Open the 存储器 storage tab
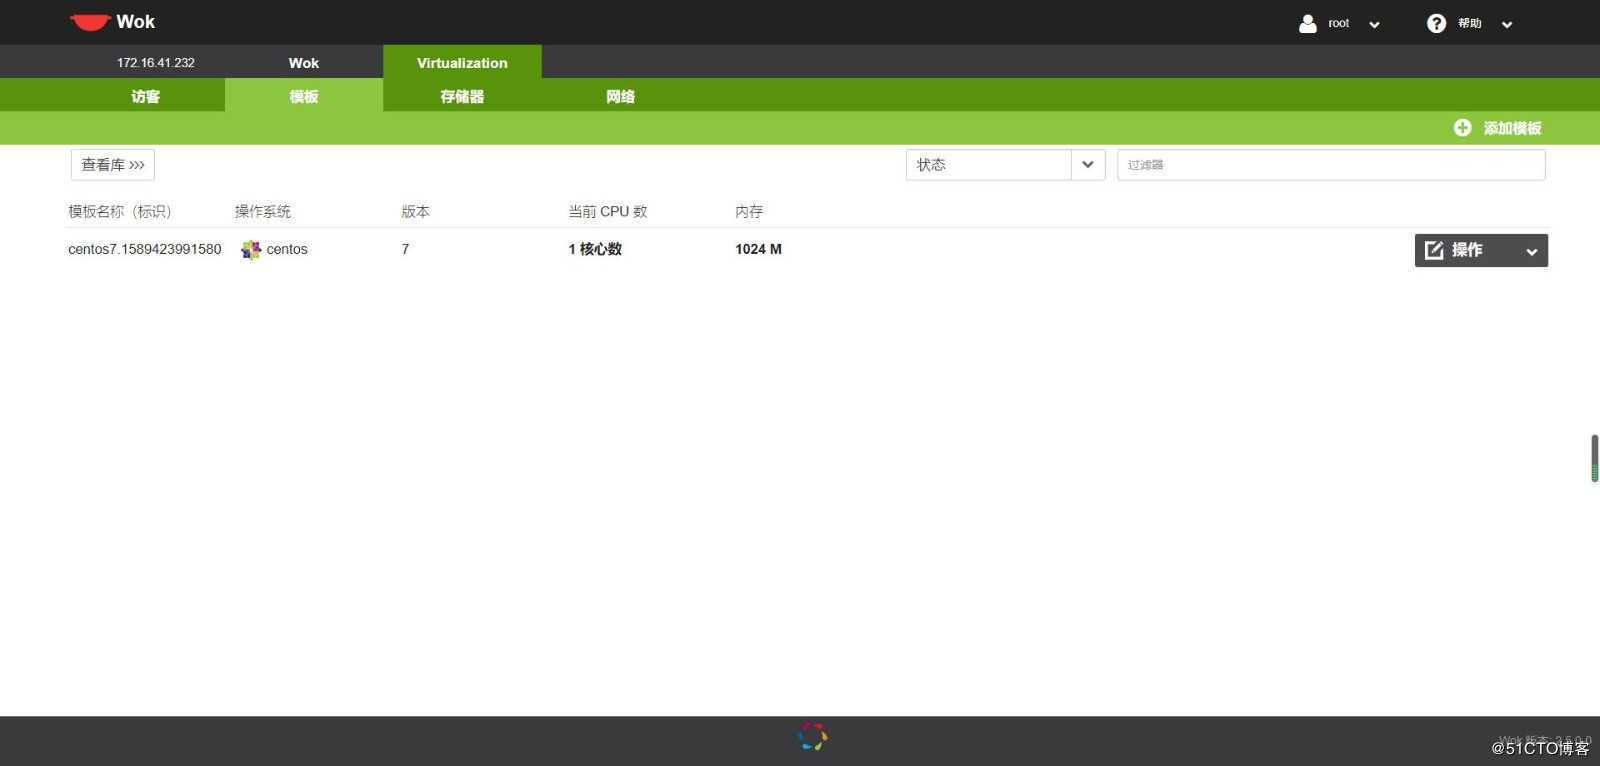1600x766 pixels. click(462, 96)
